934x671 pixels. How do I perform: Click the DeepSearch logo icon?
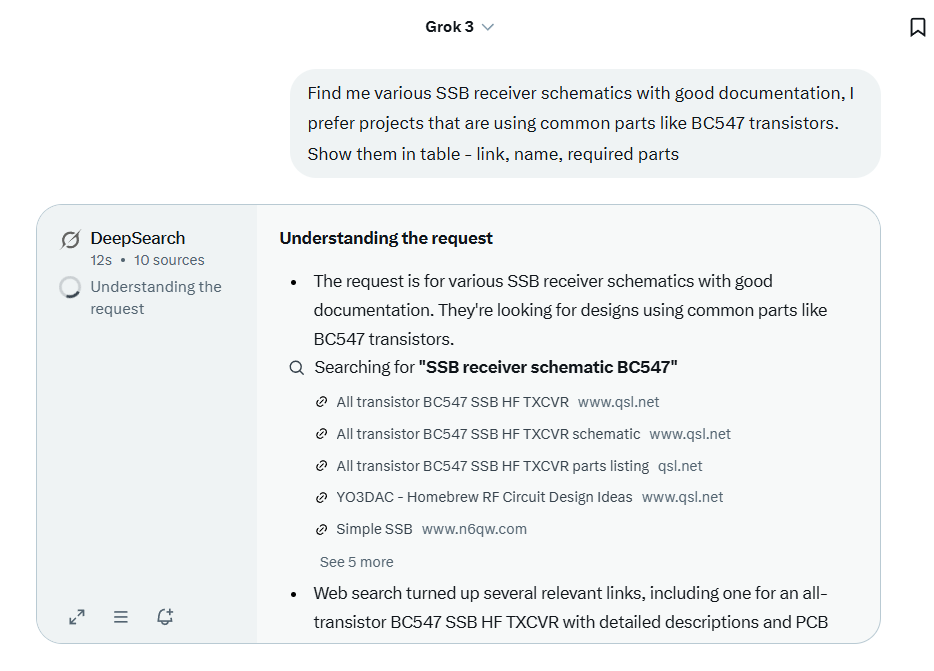tap(70, 240)
